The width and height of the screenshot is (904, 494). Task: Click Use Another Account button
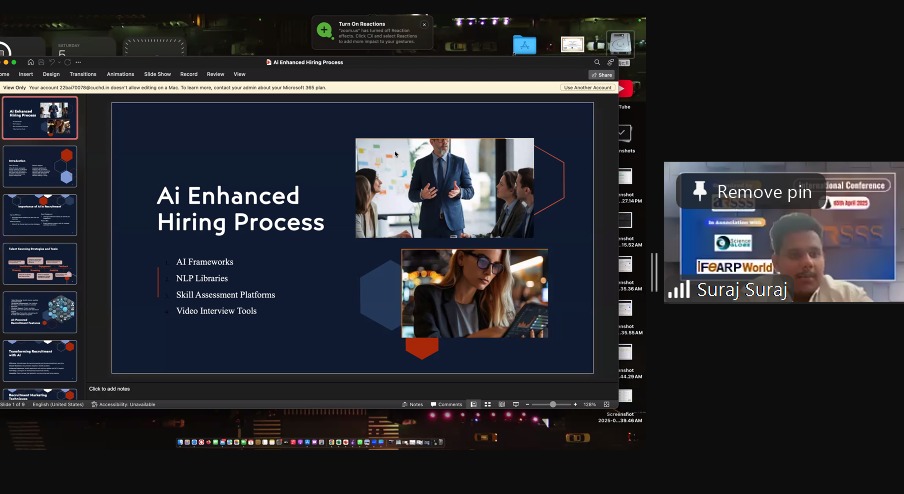click(587, 88)
